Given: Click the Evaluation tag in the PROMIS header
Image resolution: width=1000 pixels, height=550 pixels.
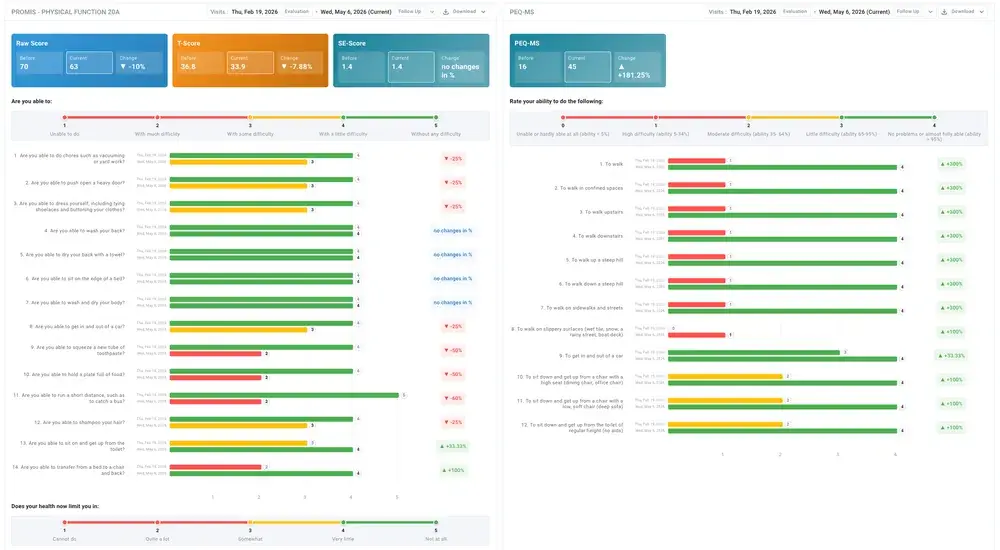Looking at the screenshot, I should [297, 11].
